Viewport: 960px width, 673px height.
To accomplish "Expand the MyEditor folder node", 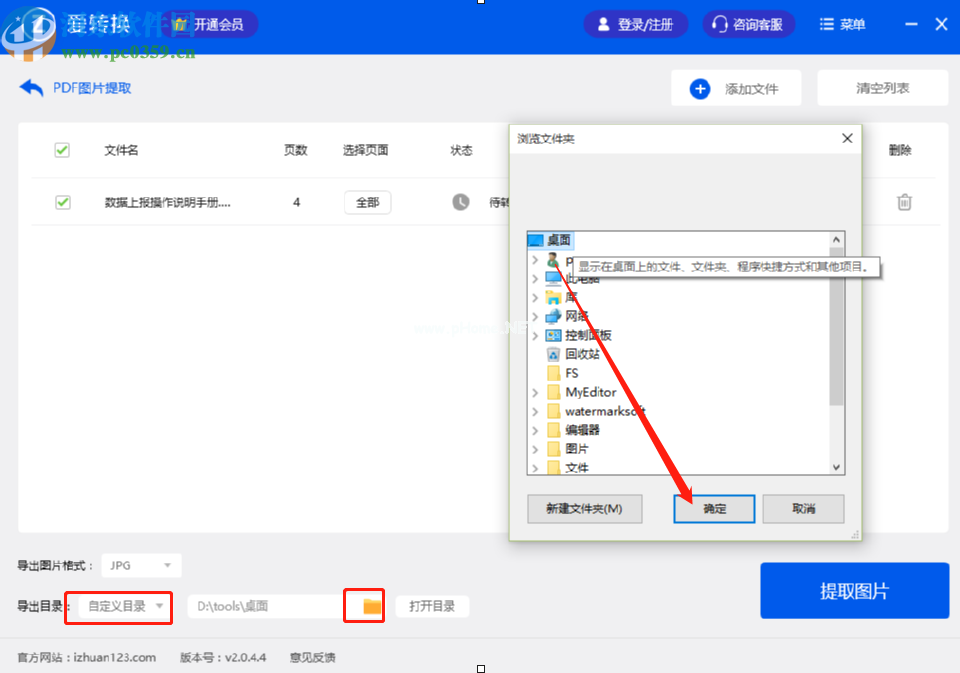I will tap(535, 393).
